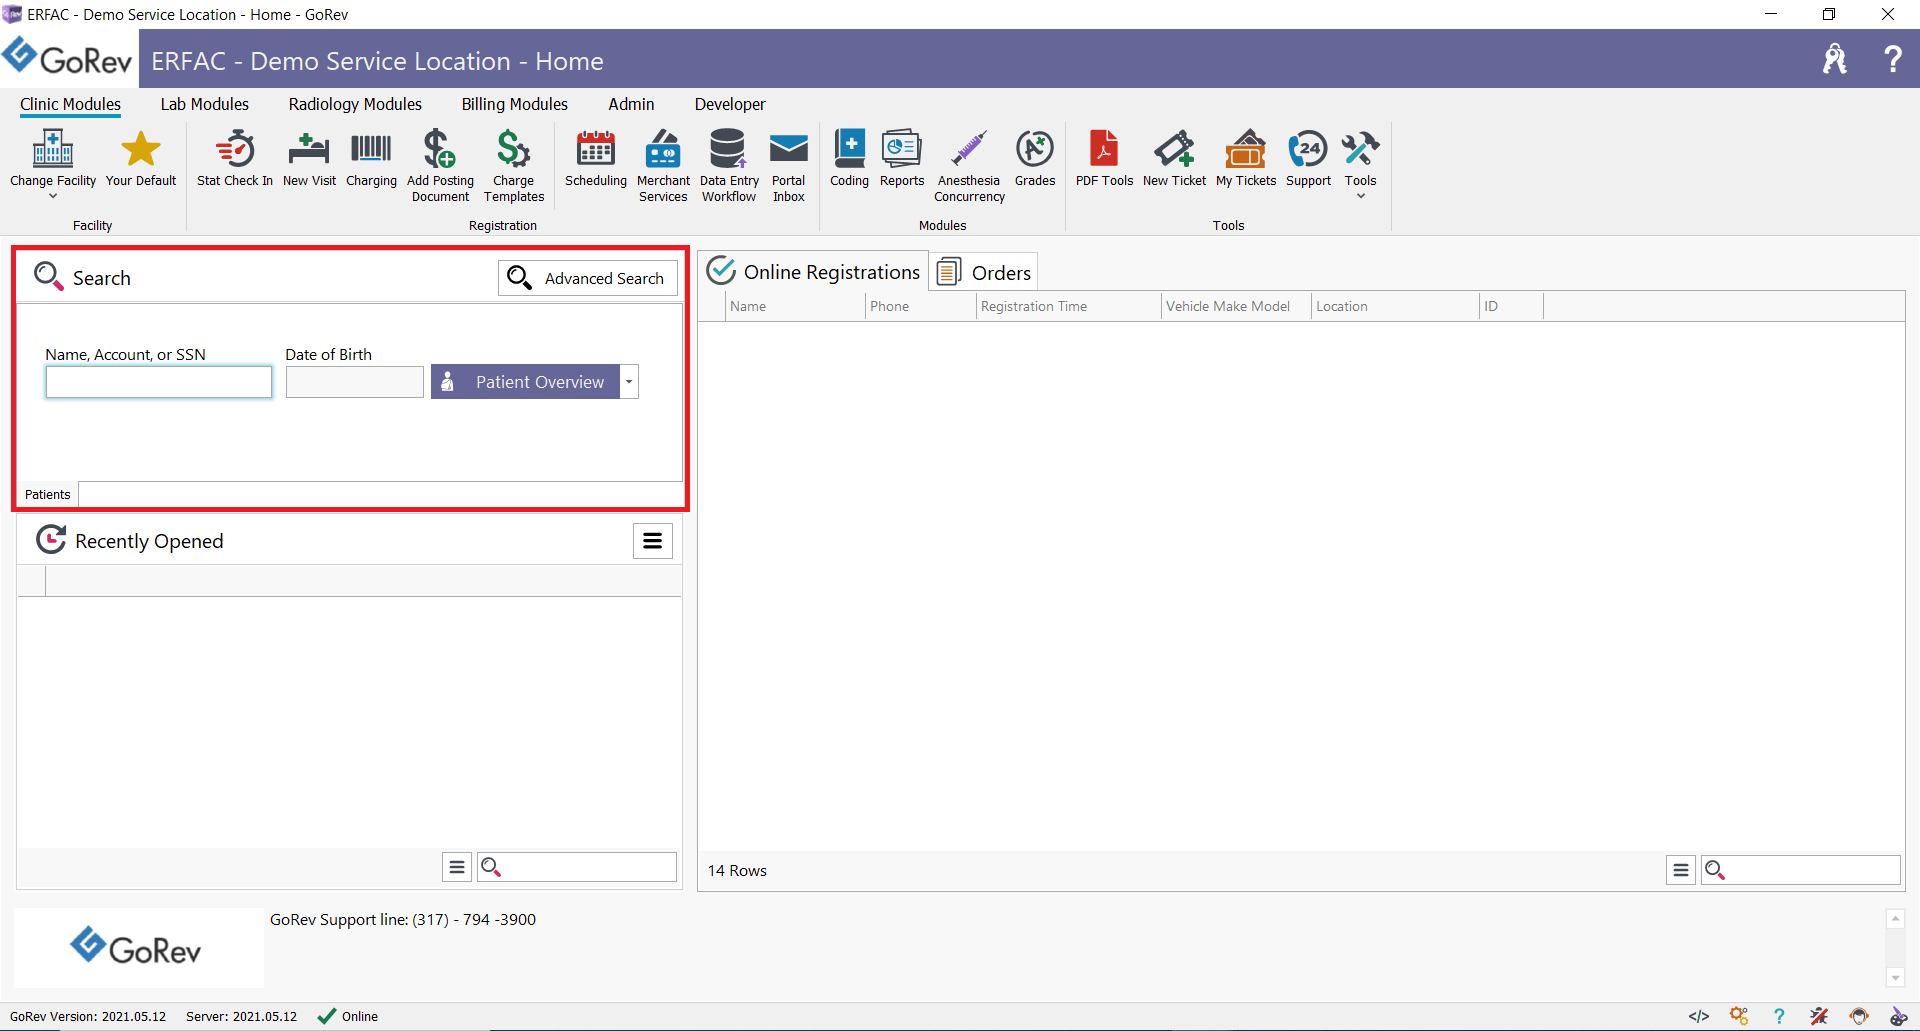The image size is (1920, 1031).
Task: Click the Online Registrations filter search box
Action: coord(1801,870)
